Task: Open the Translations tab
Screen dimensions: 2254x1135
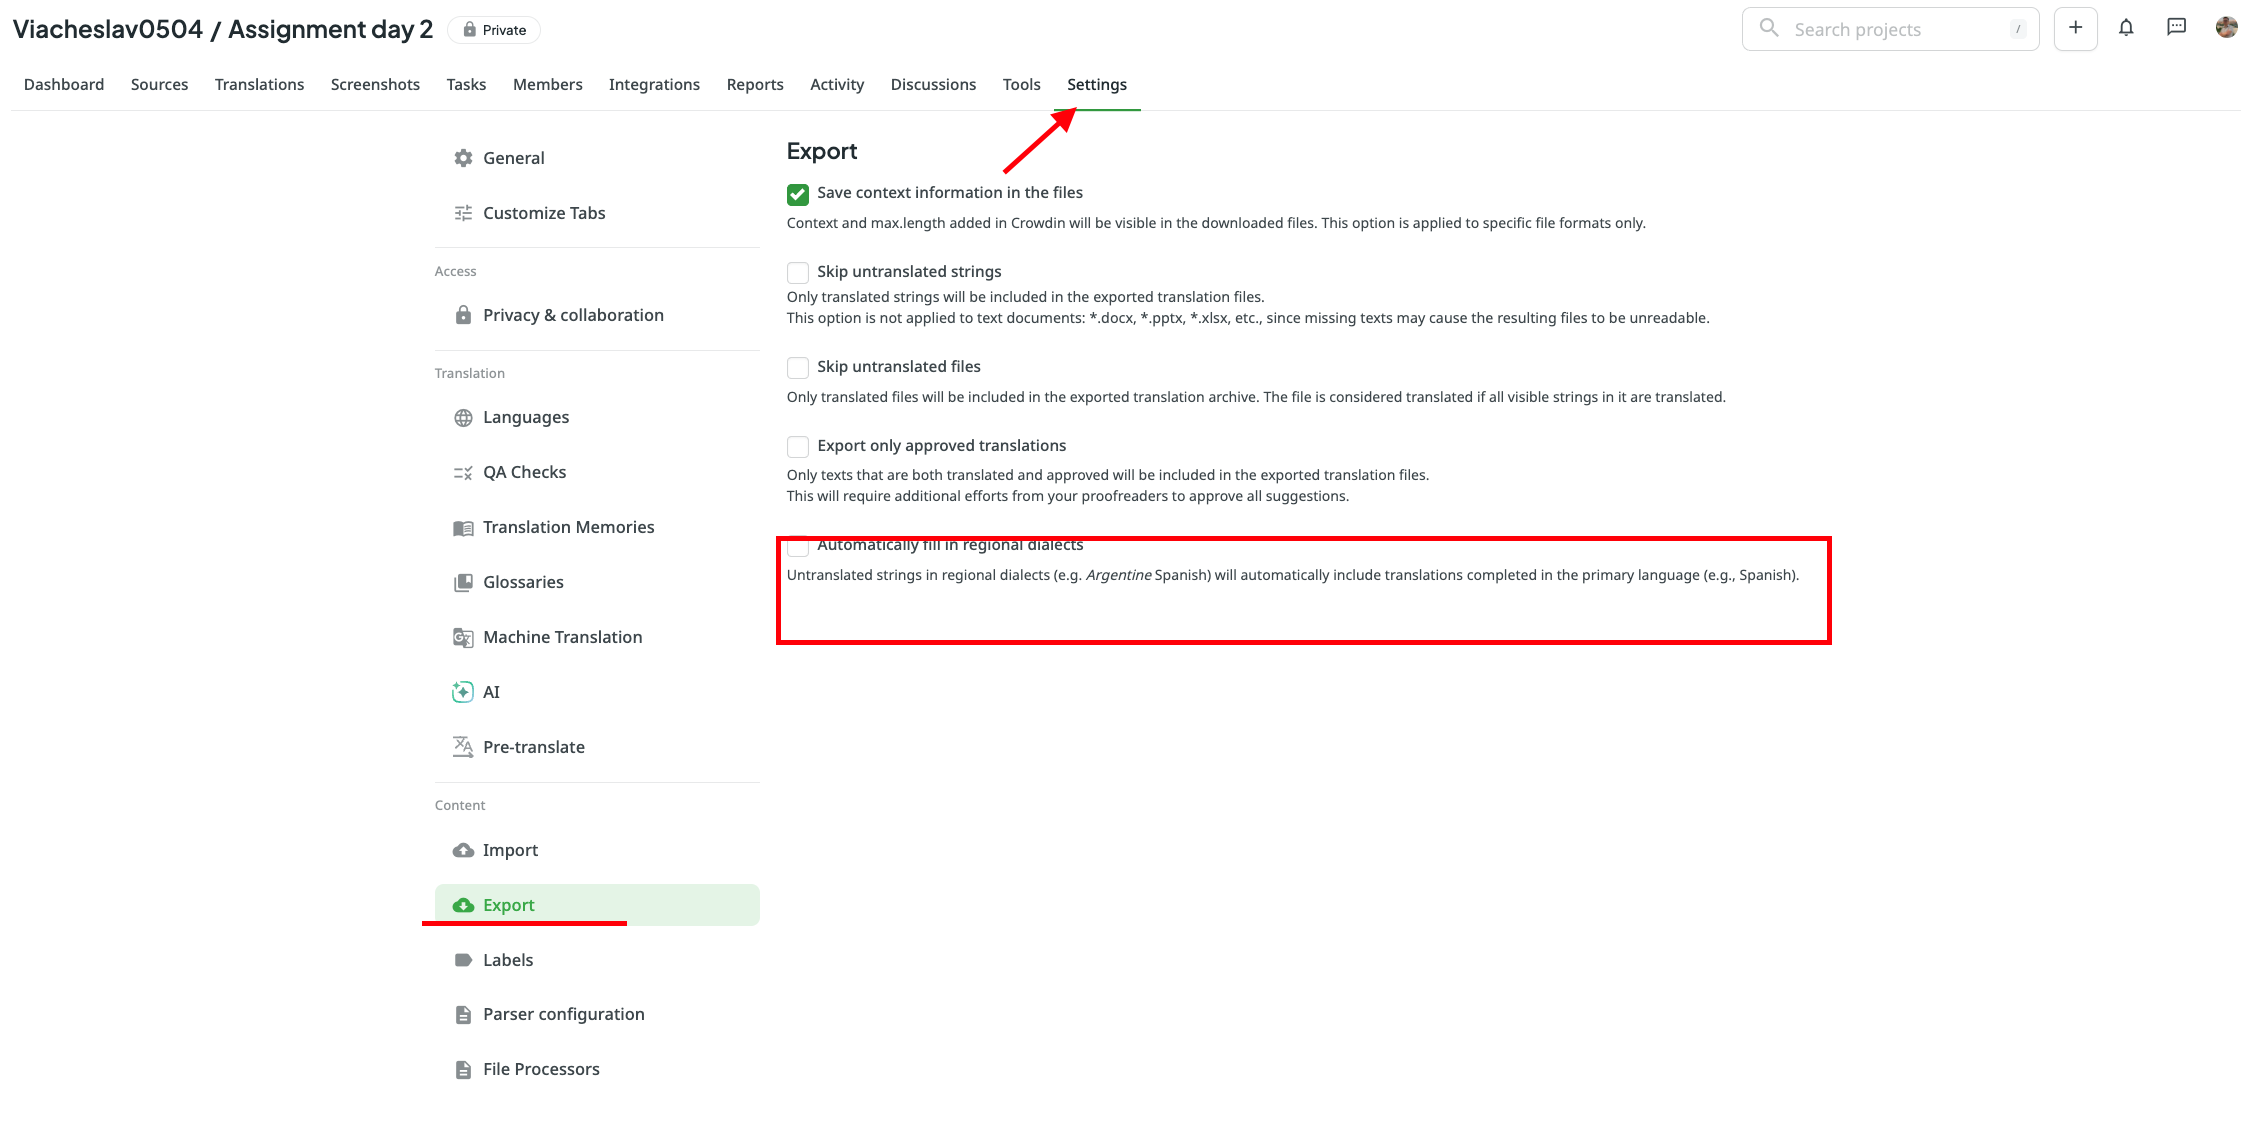Action: click(x=259, y=85)
